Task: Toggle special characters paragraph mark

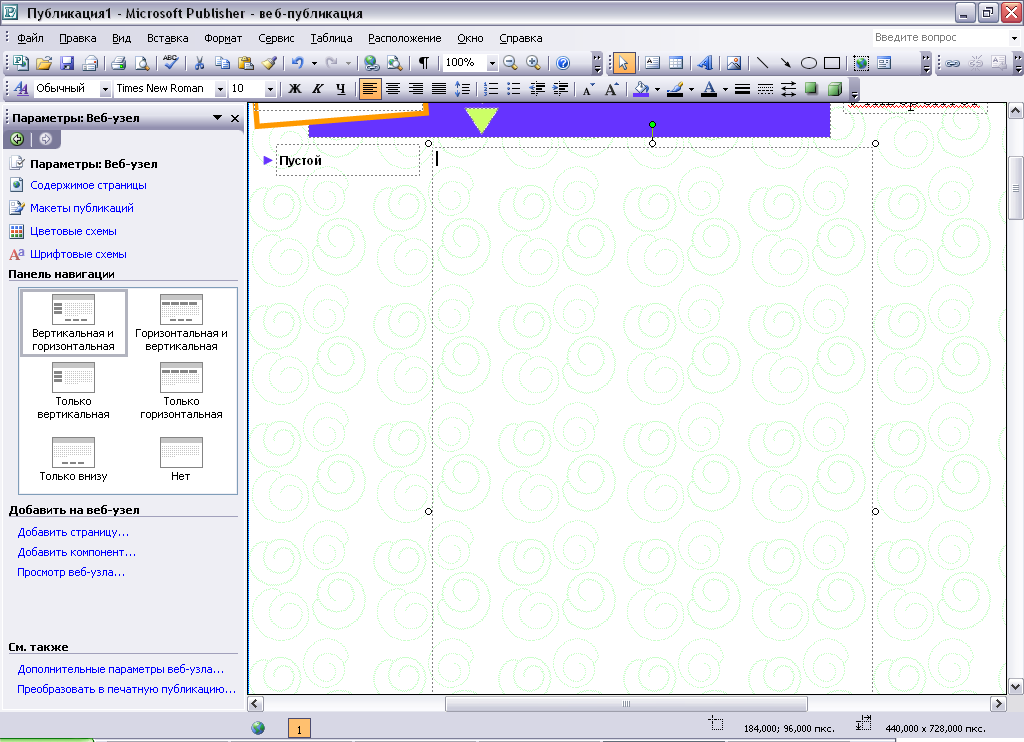Action: click(424, 63)
